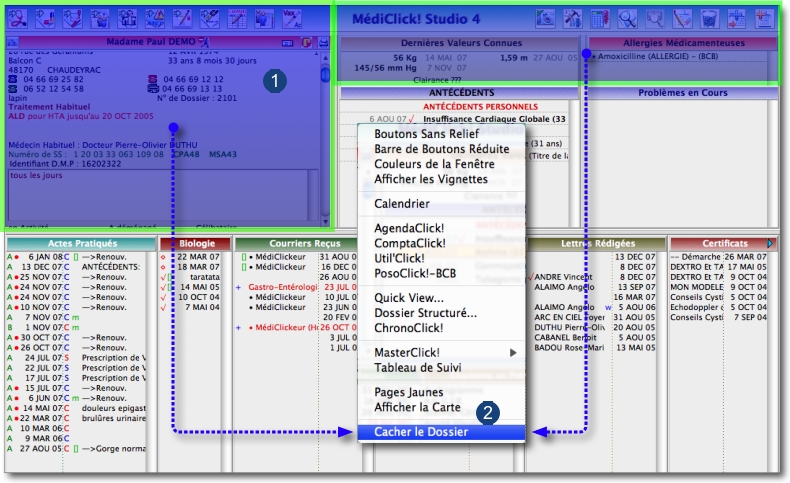
Task: Click the printer icon in patient header
Action: [323, 43]
